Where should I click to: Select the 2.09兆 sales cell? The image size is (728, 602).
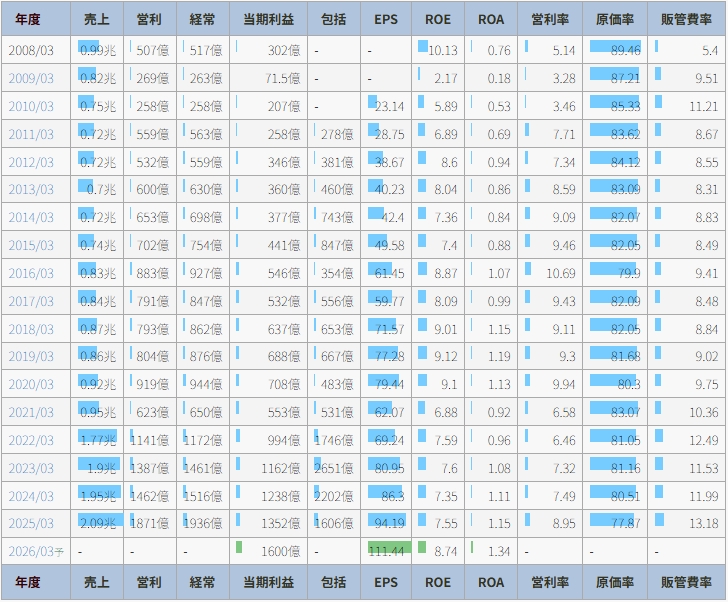99,524
